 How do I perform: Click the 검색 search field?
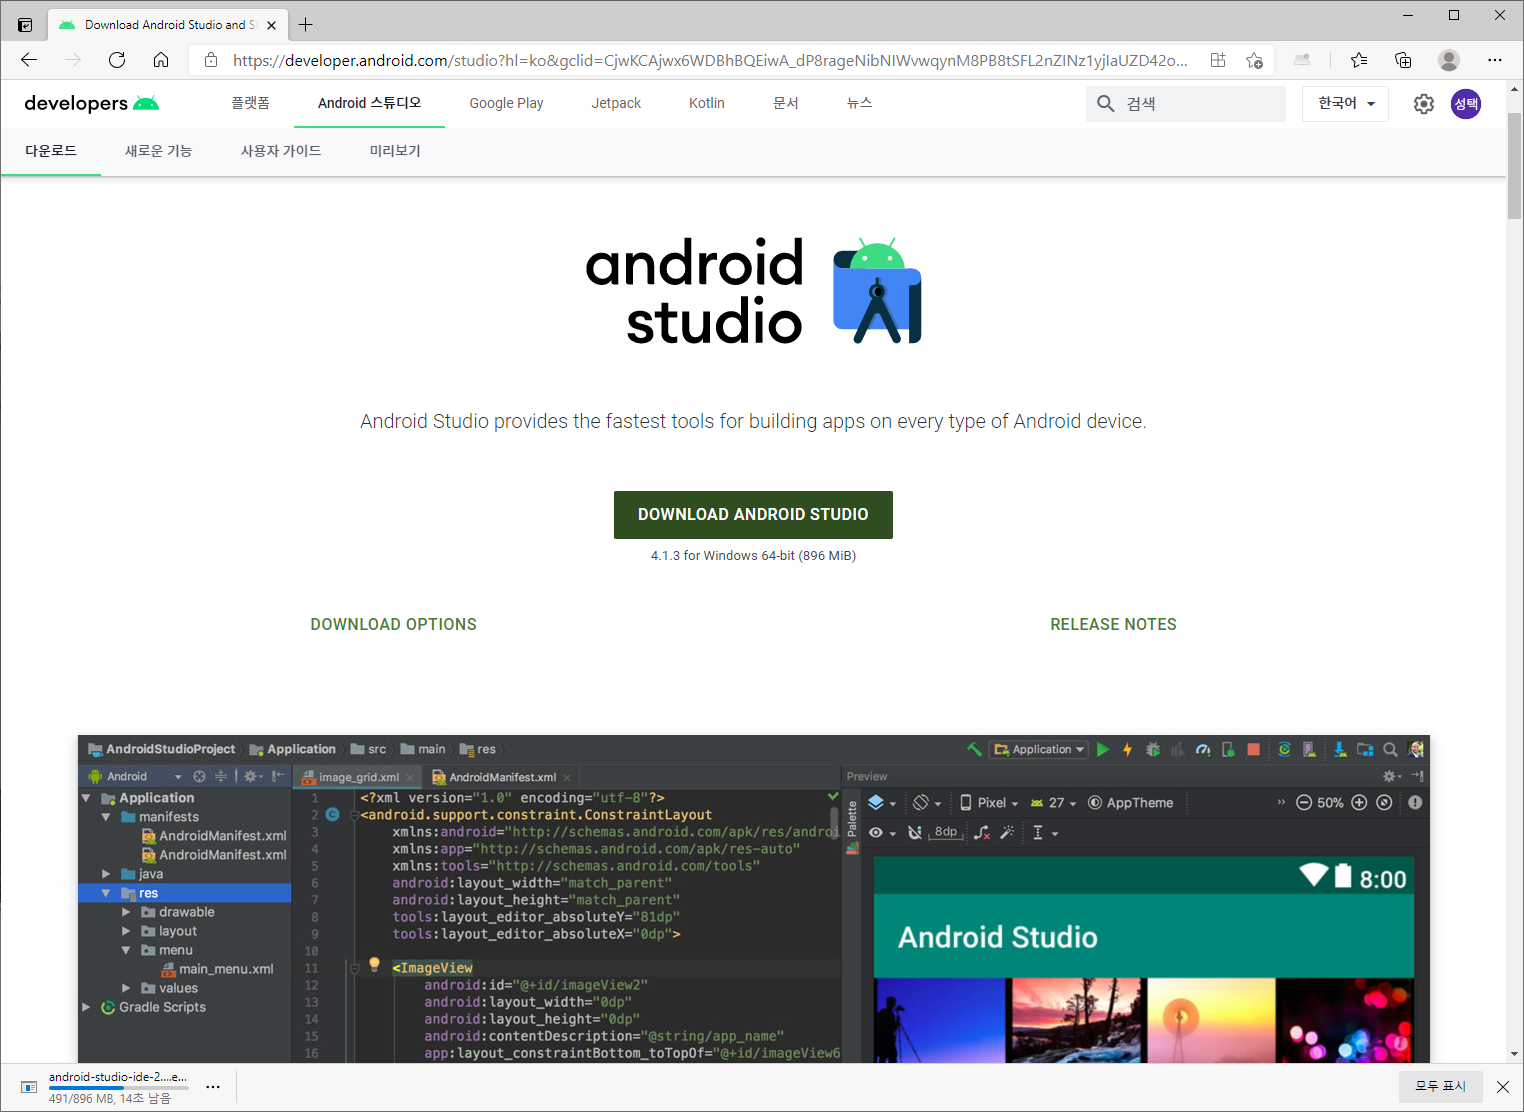click(x=1186, y=104)
